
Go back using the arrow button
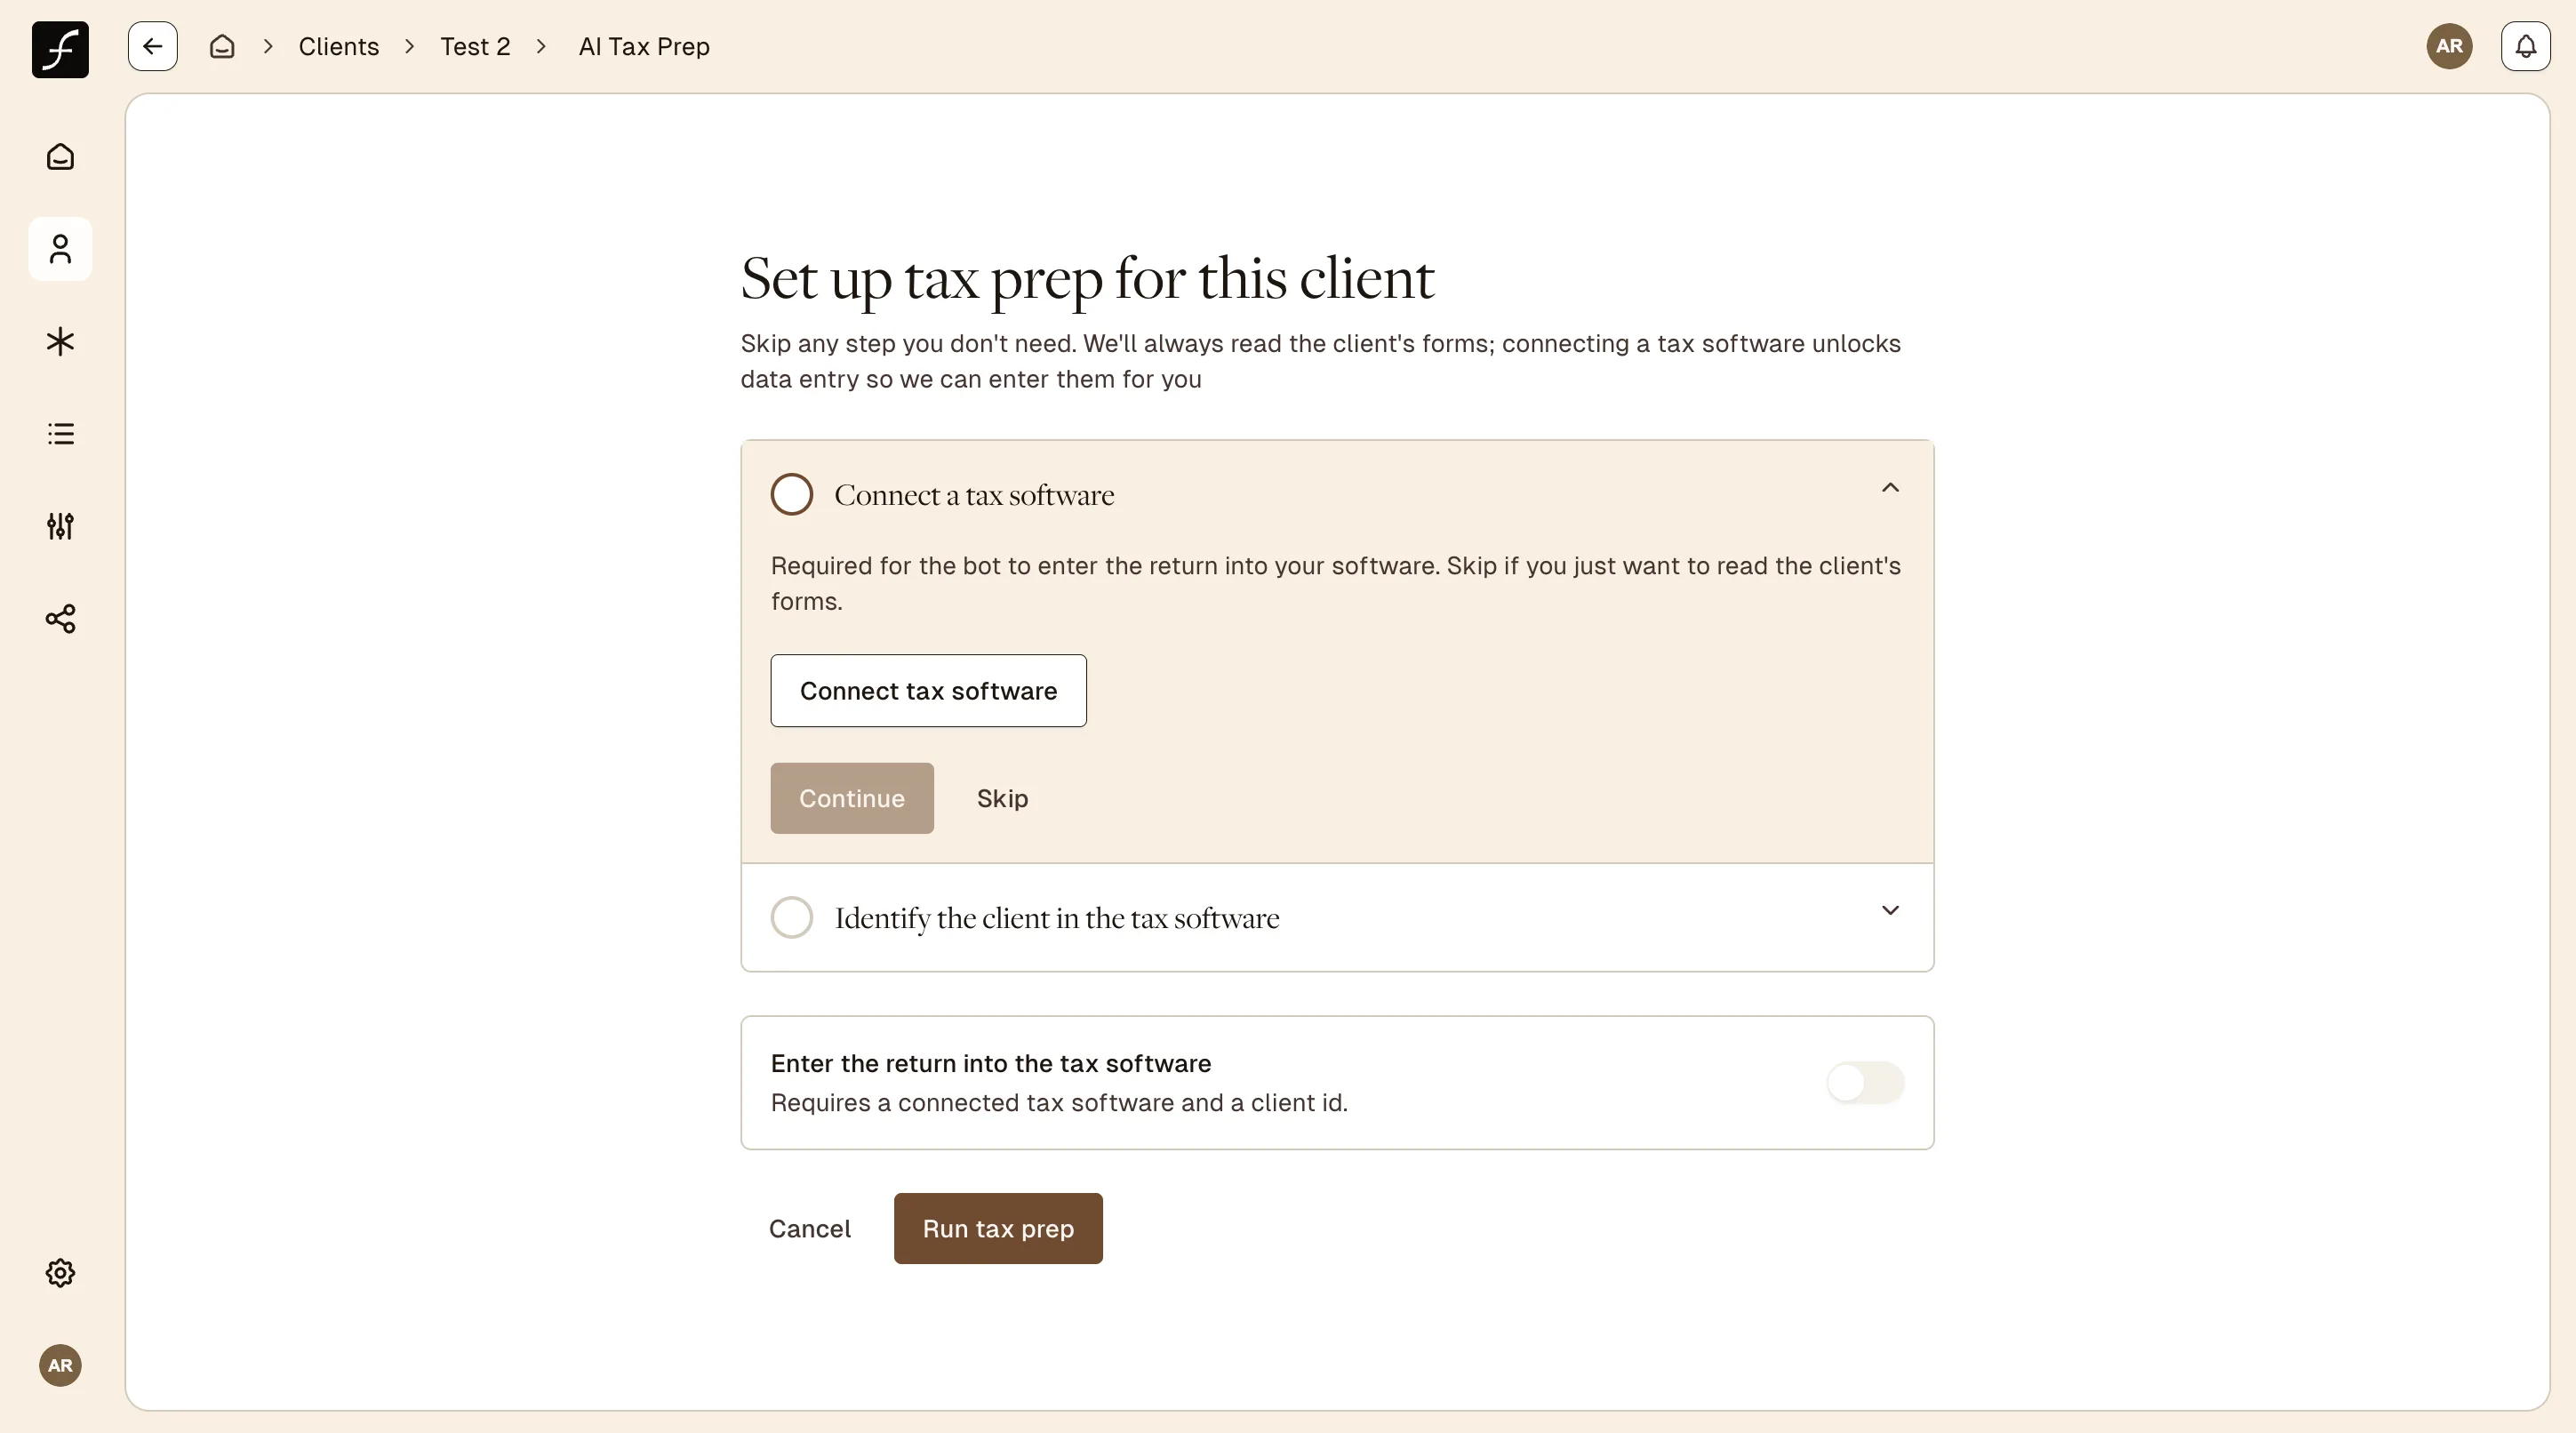click(152, 46)
